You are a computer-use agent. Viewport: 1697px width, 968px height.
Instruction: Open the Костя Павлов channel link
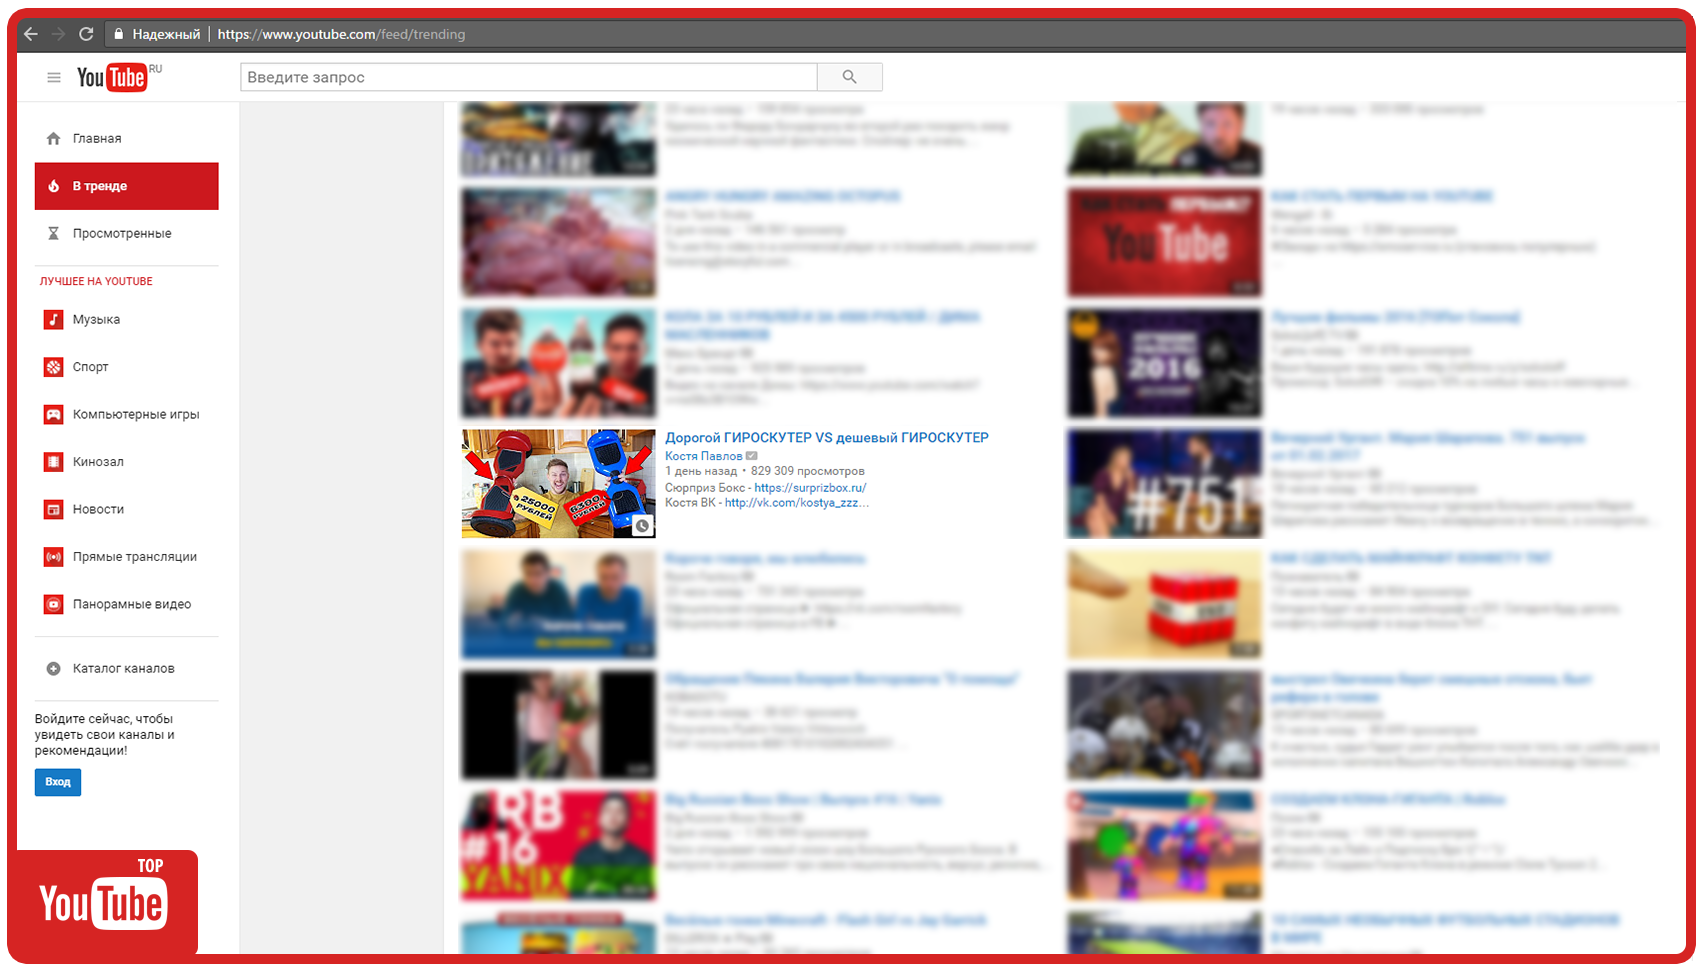pyautogui.click(x=703, y=455)
